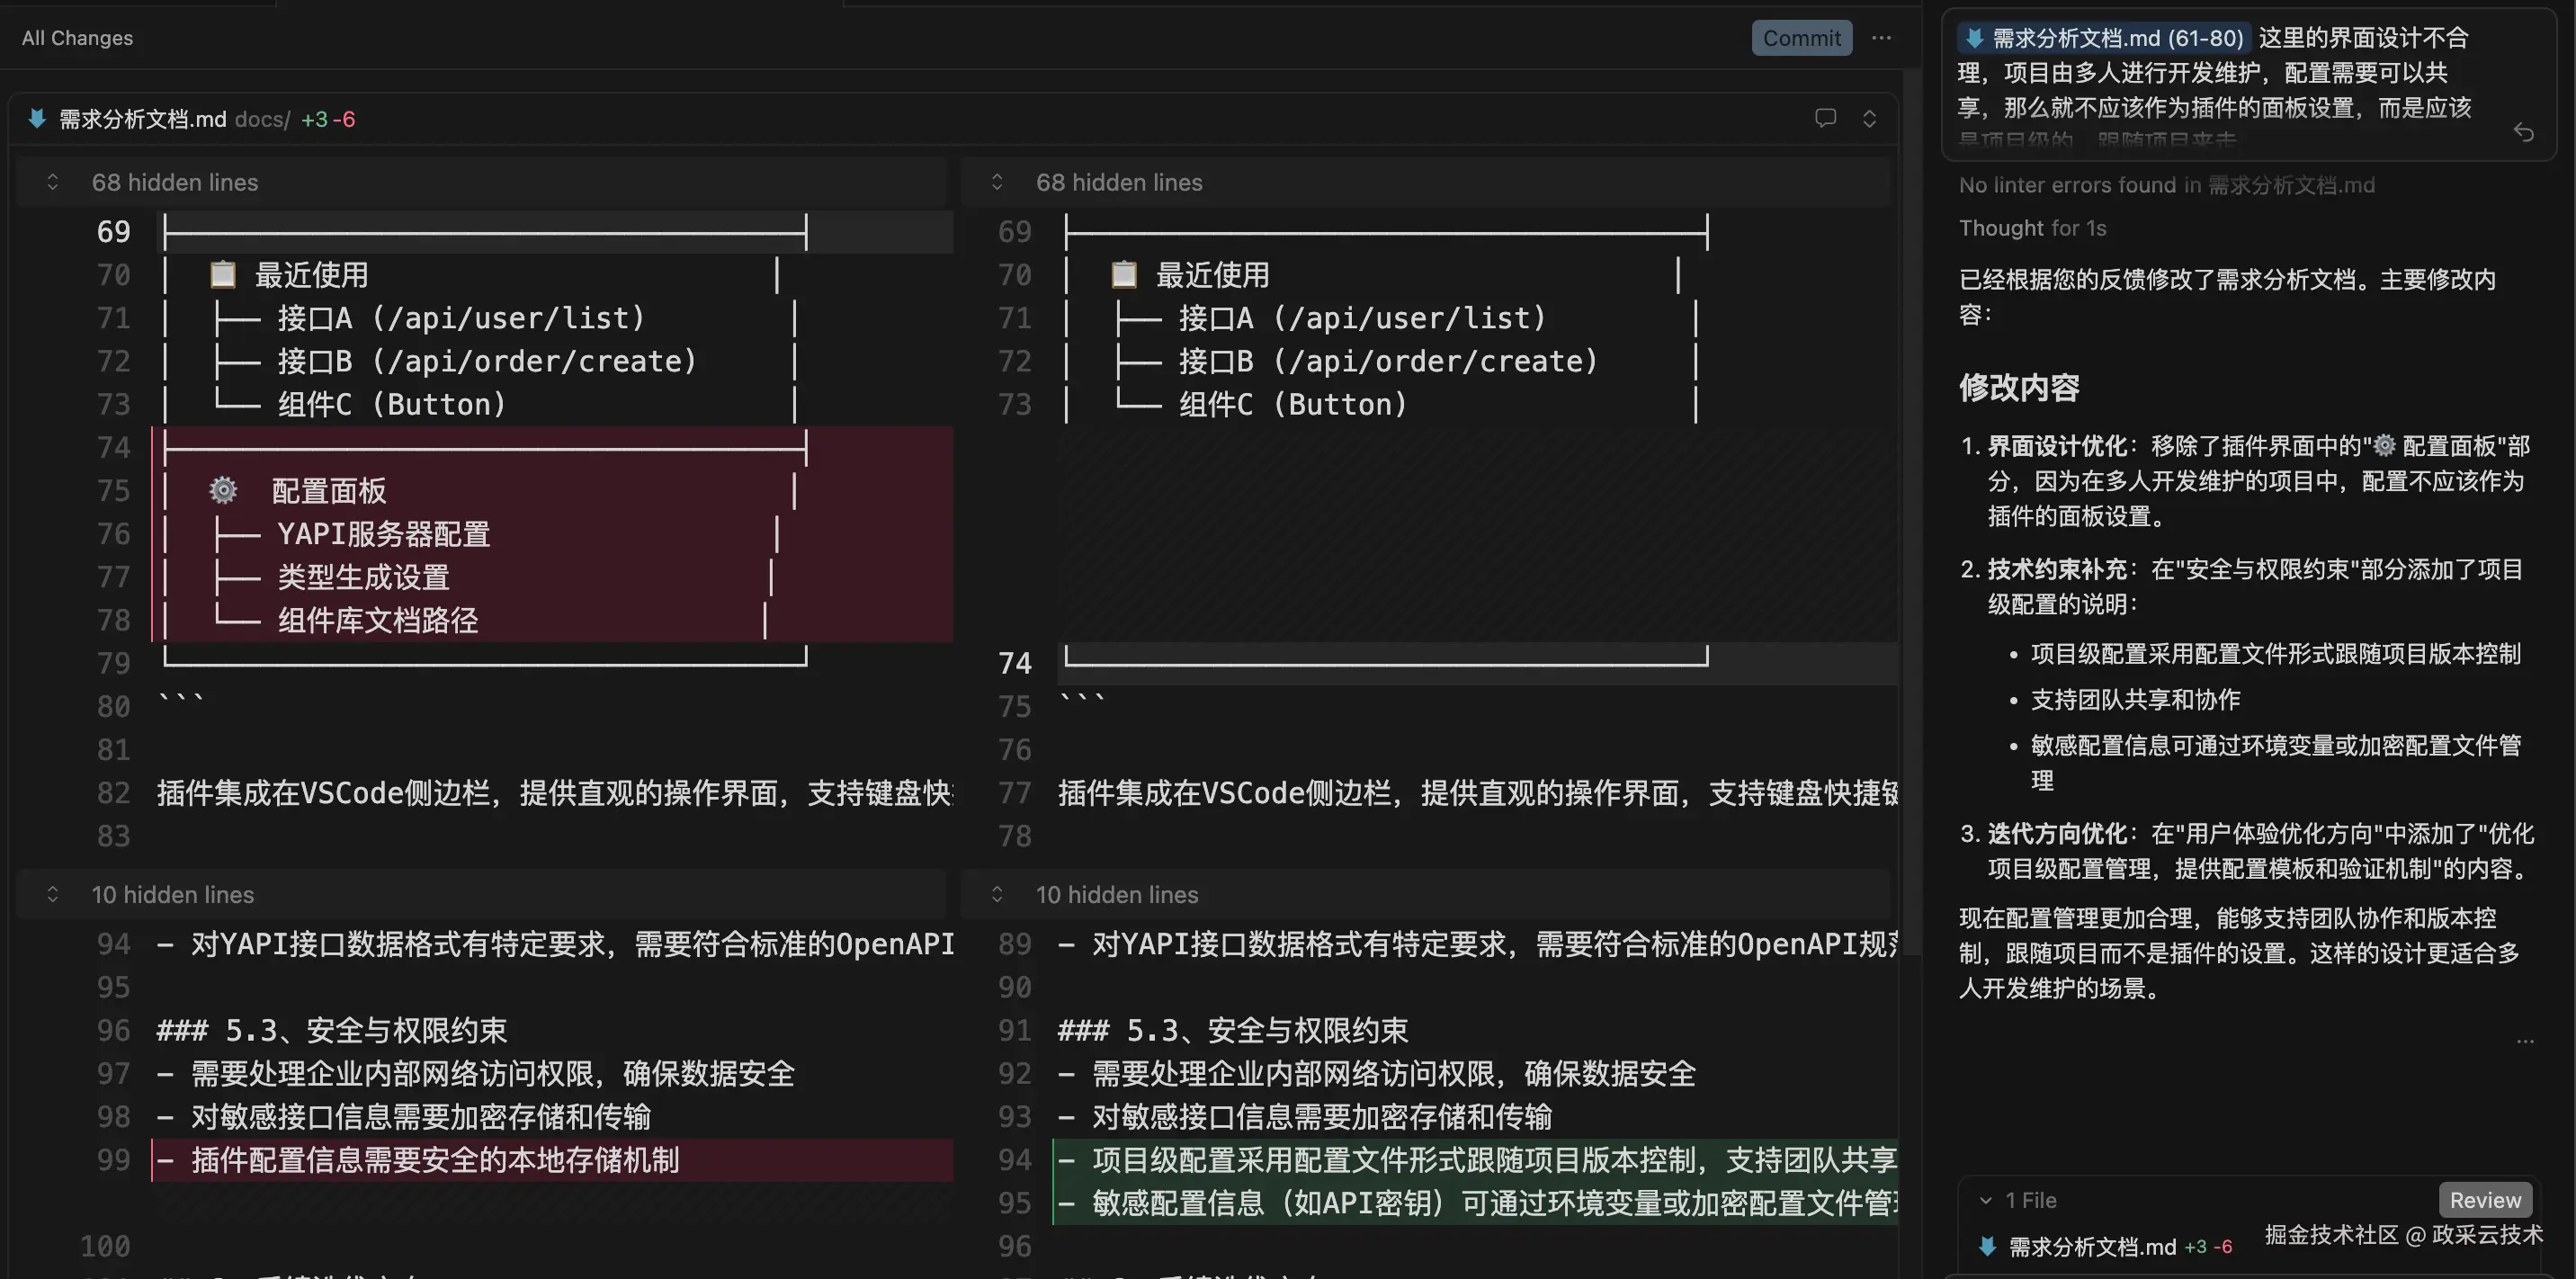Click markdown file icon in diff header

click(x=37, y=119)
